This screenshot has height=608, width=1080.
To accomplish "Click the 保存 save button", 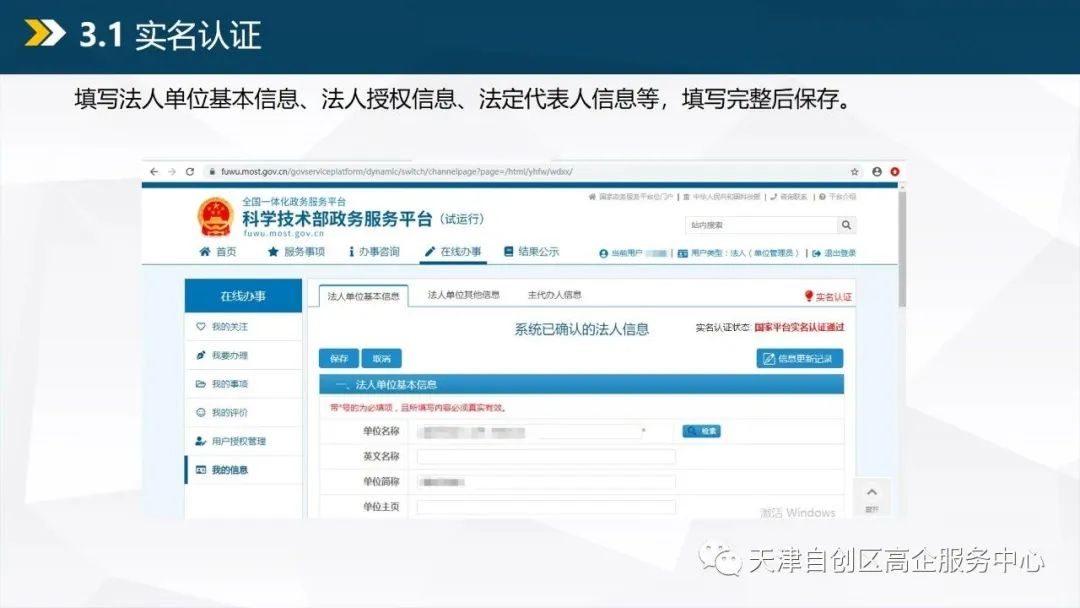I will (x=339, y=359).
